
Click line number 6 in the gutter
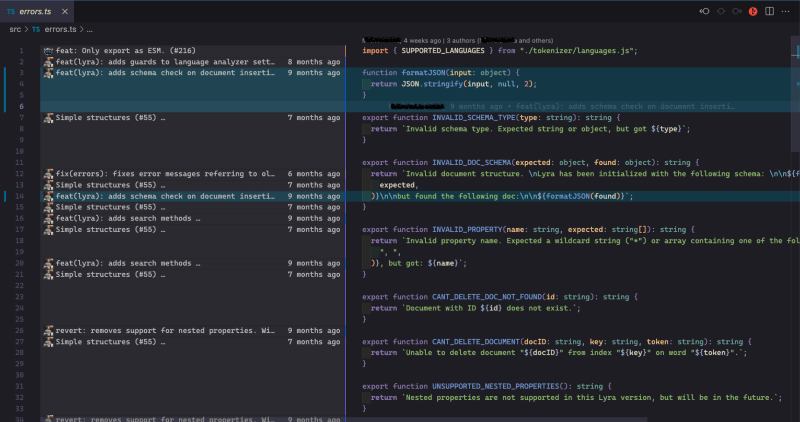[21, 107]
